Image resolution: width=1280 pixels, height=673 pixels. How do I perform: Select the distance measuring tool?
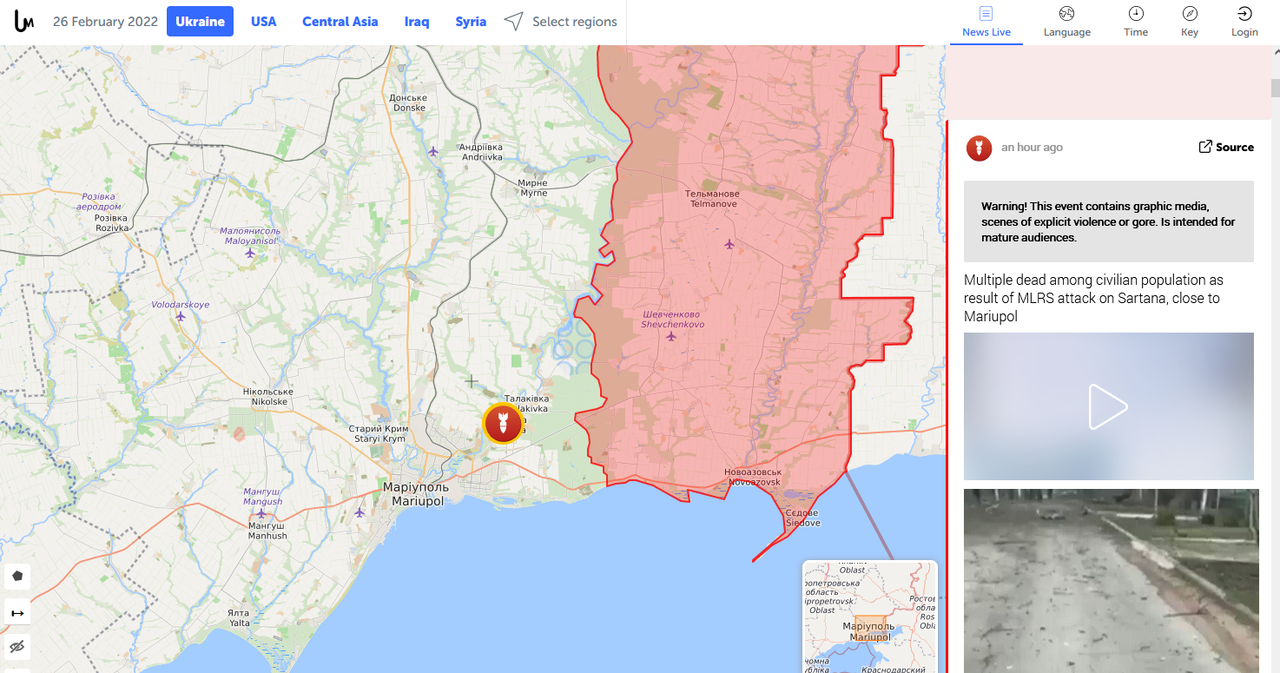pos(17,612)
